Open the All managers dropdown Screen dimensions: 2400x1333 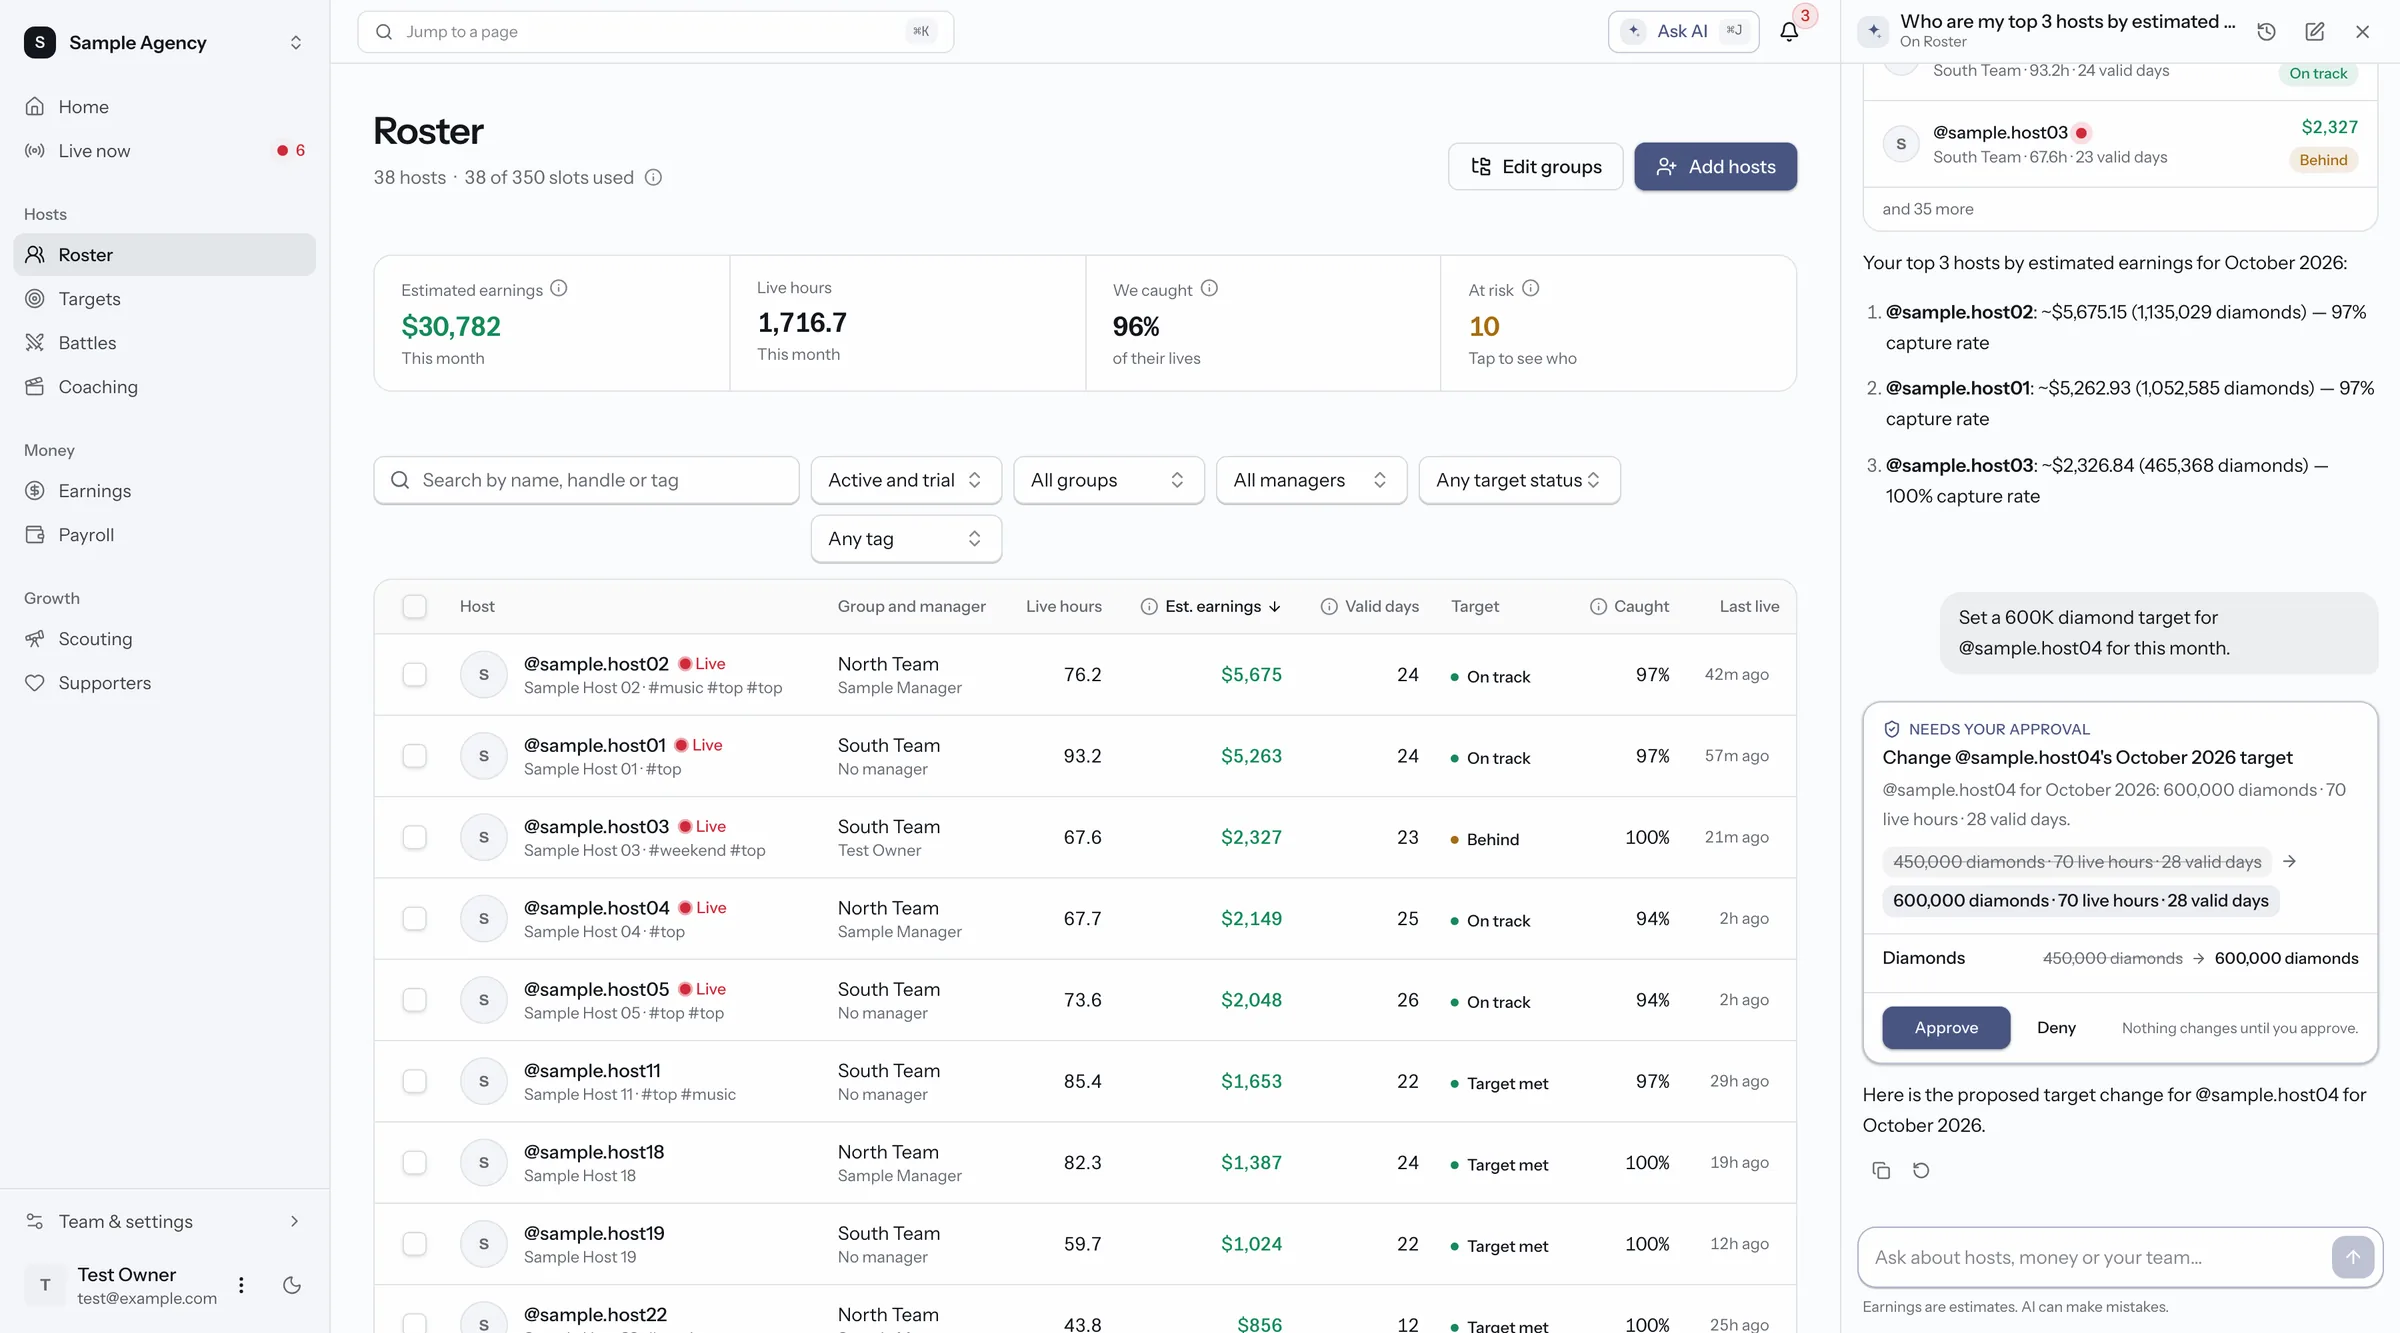tap(1311, 480)
